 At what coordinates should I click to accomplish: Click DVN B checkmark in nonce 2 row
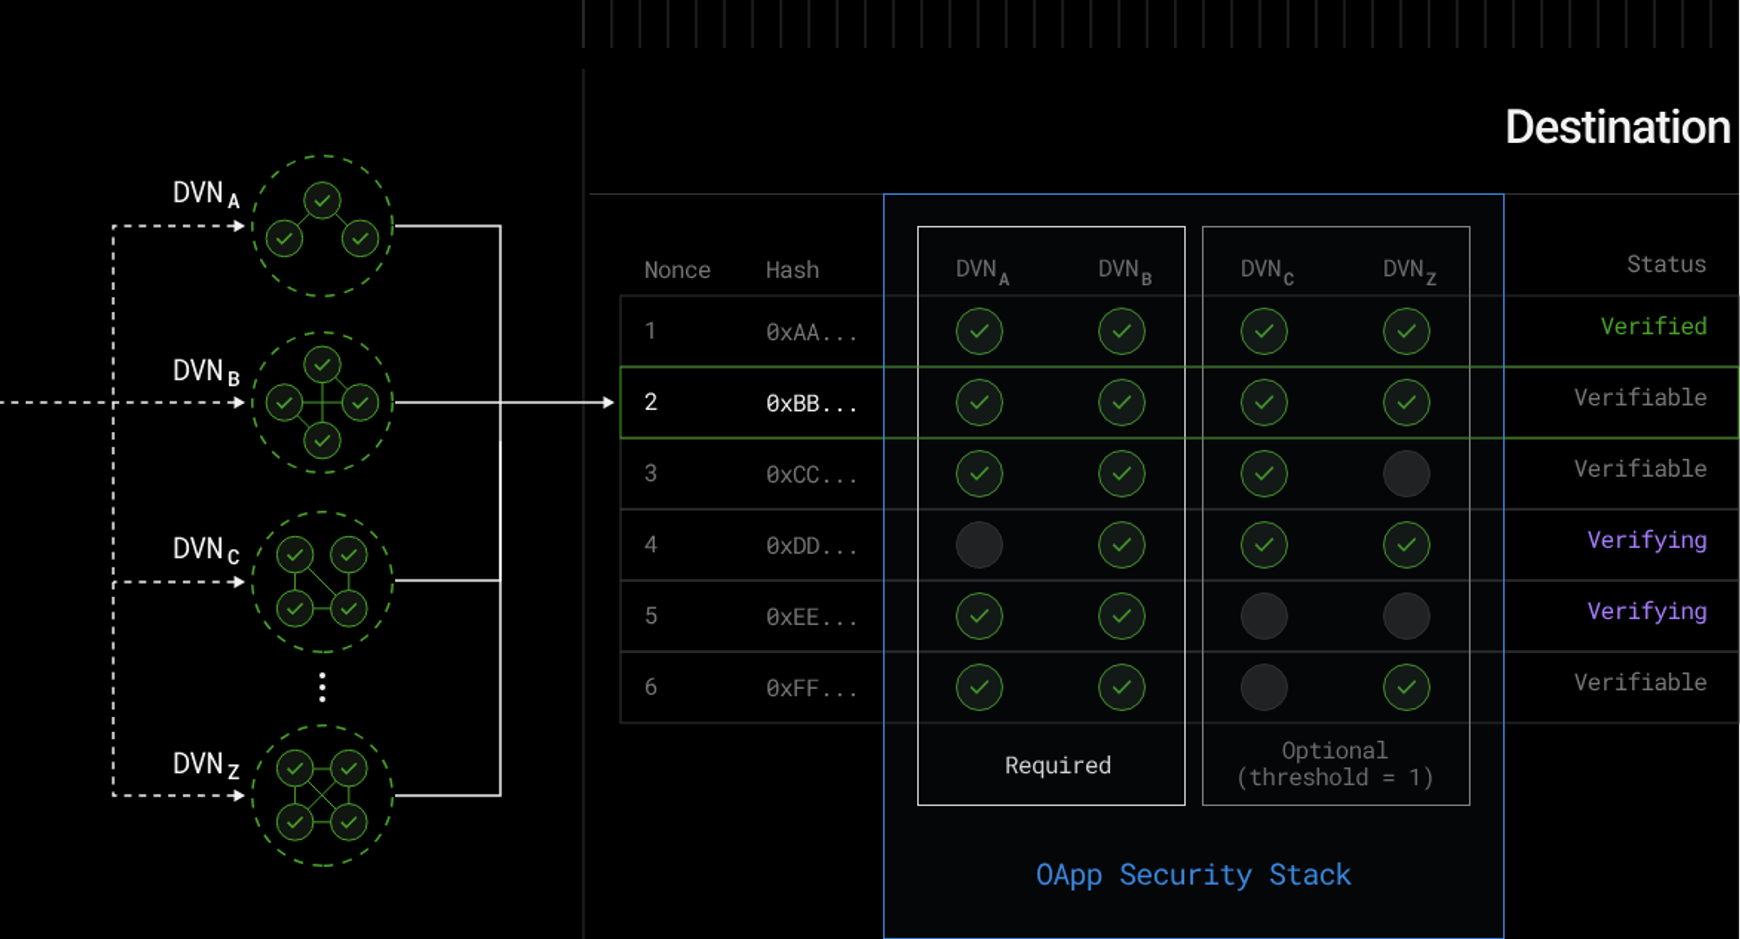1121,402
